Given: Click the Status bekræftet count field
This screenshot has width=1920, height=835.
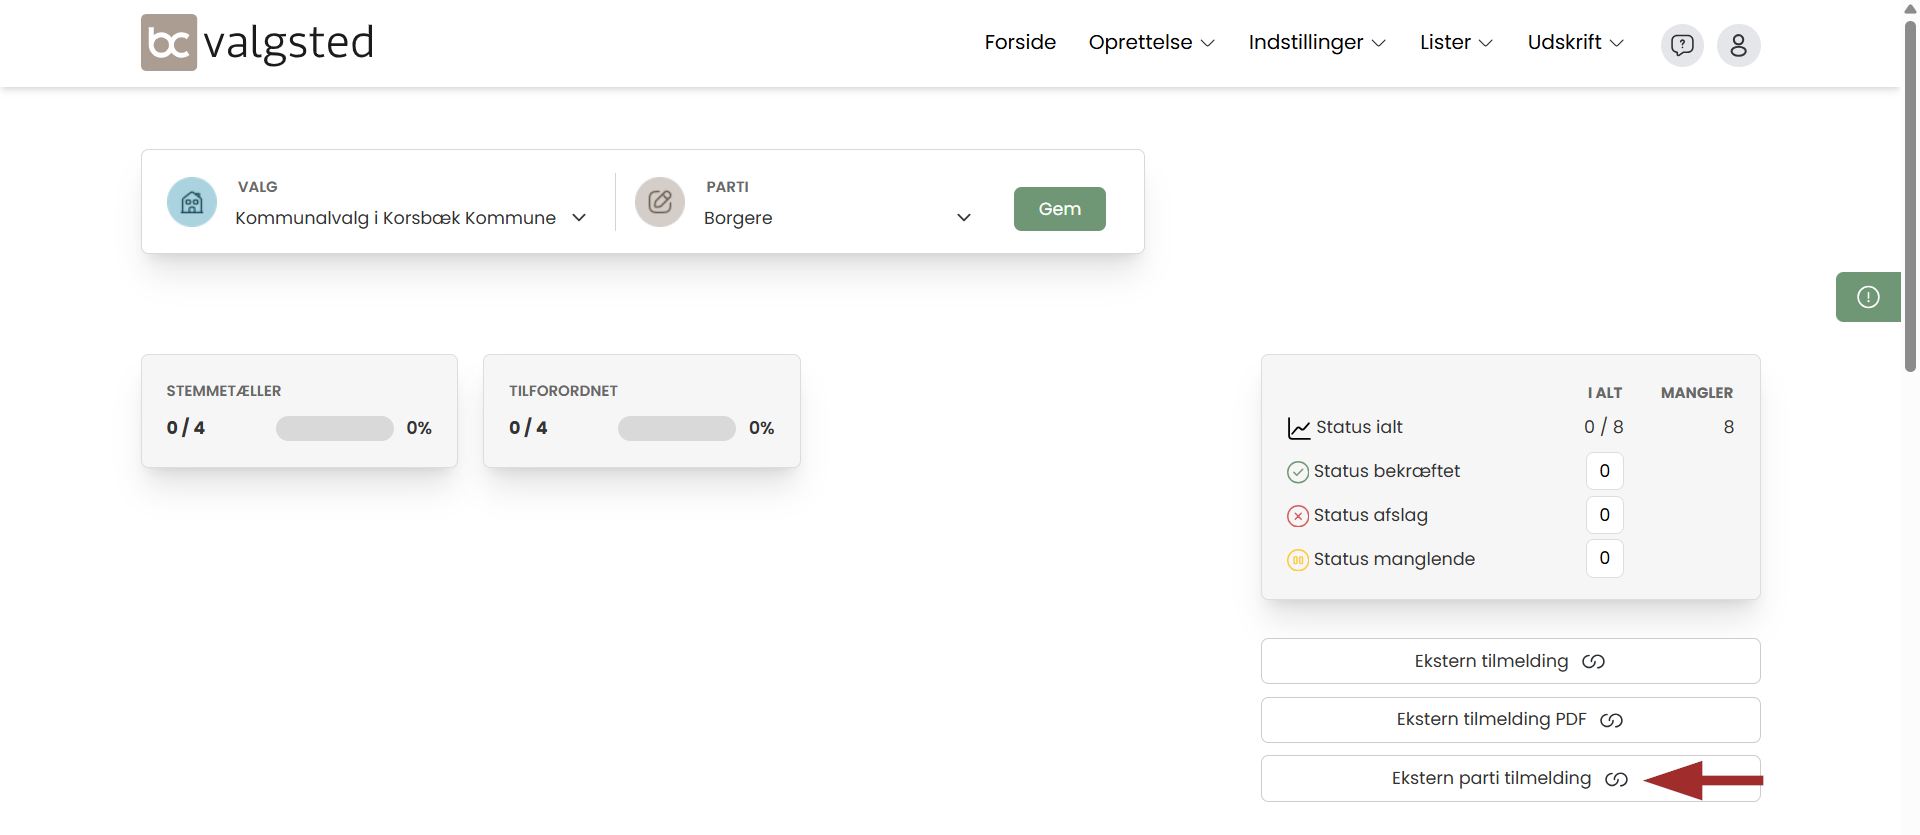Looking at the screenshot, I should coord(1604,471).
